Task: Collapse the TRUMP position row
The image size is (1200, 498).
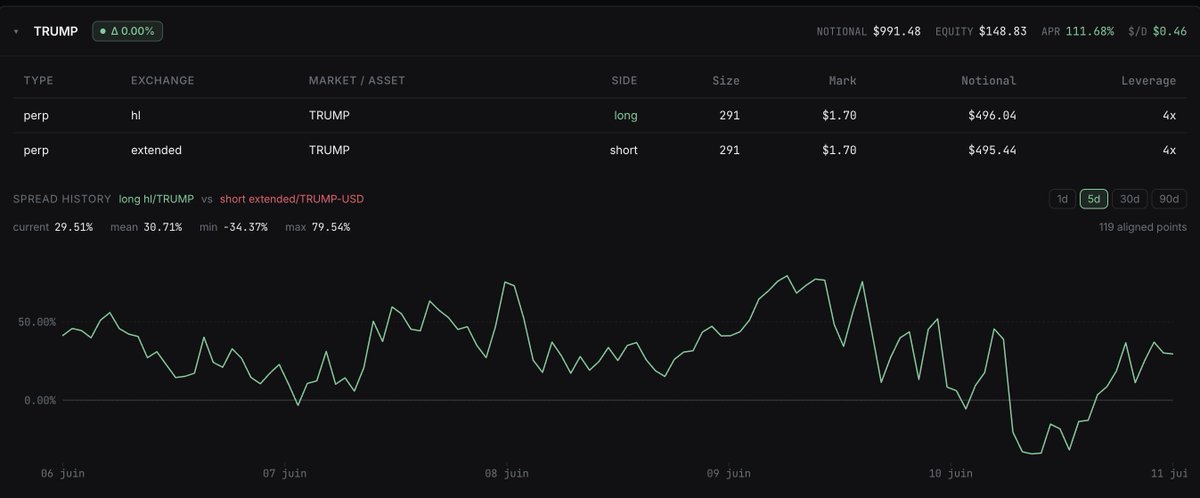Action: click(x=17, y=31)
